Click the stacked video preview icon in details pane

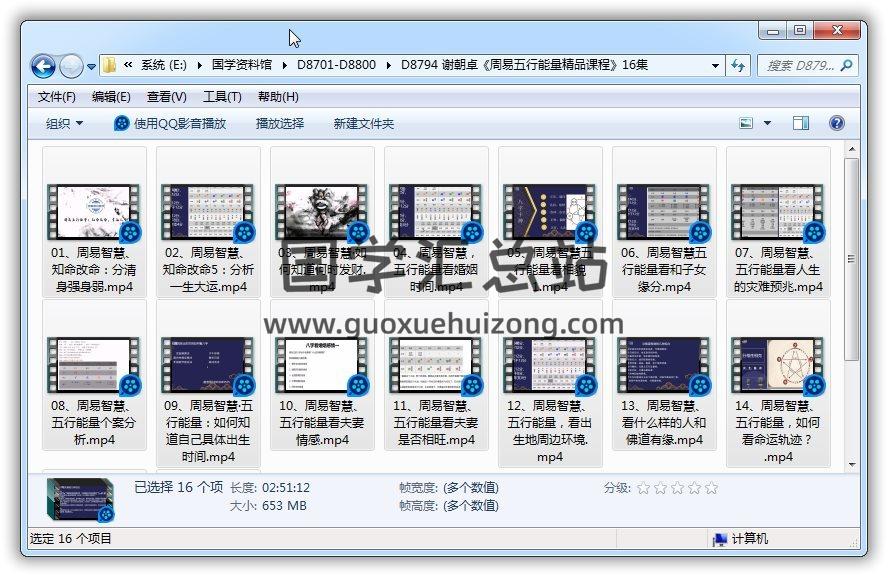tap(80, 499)
